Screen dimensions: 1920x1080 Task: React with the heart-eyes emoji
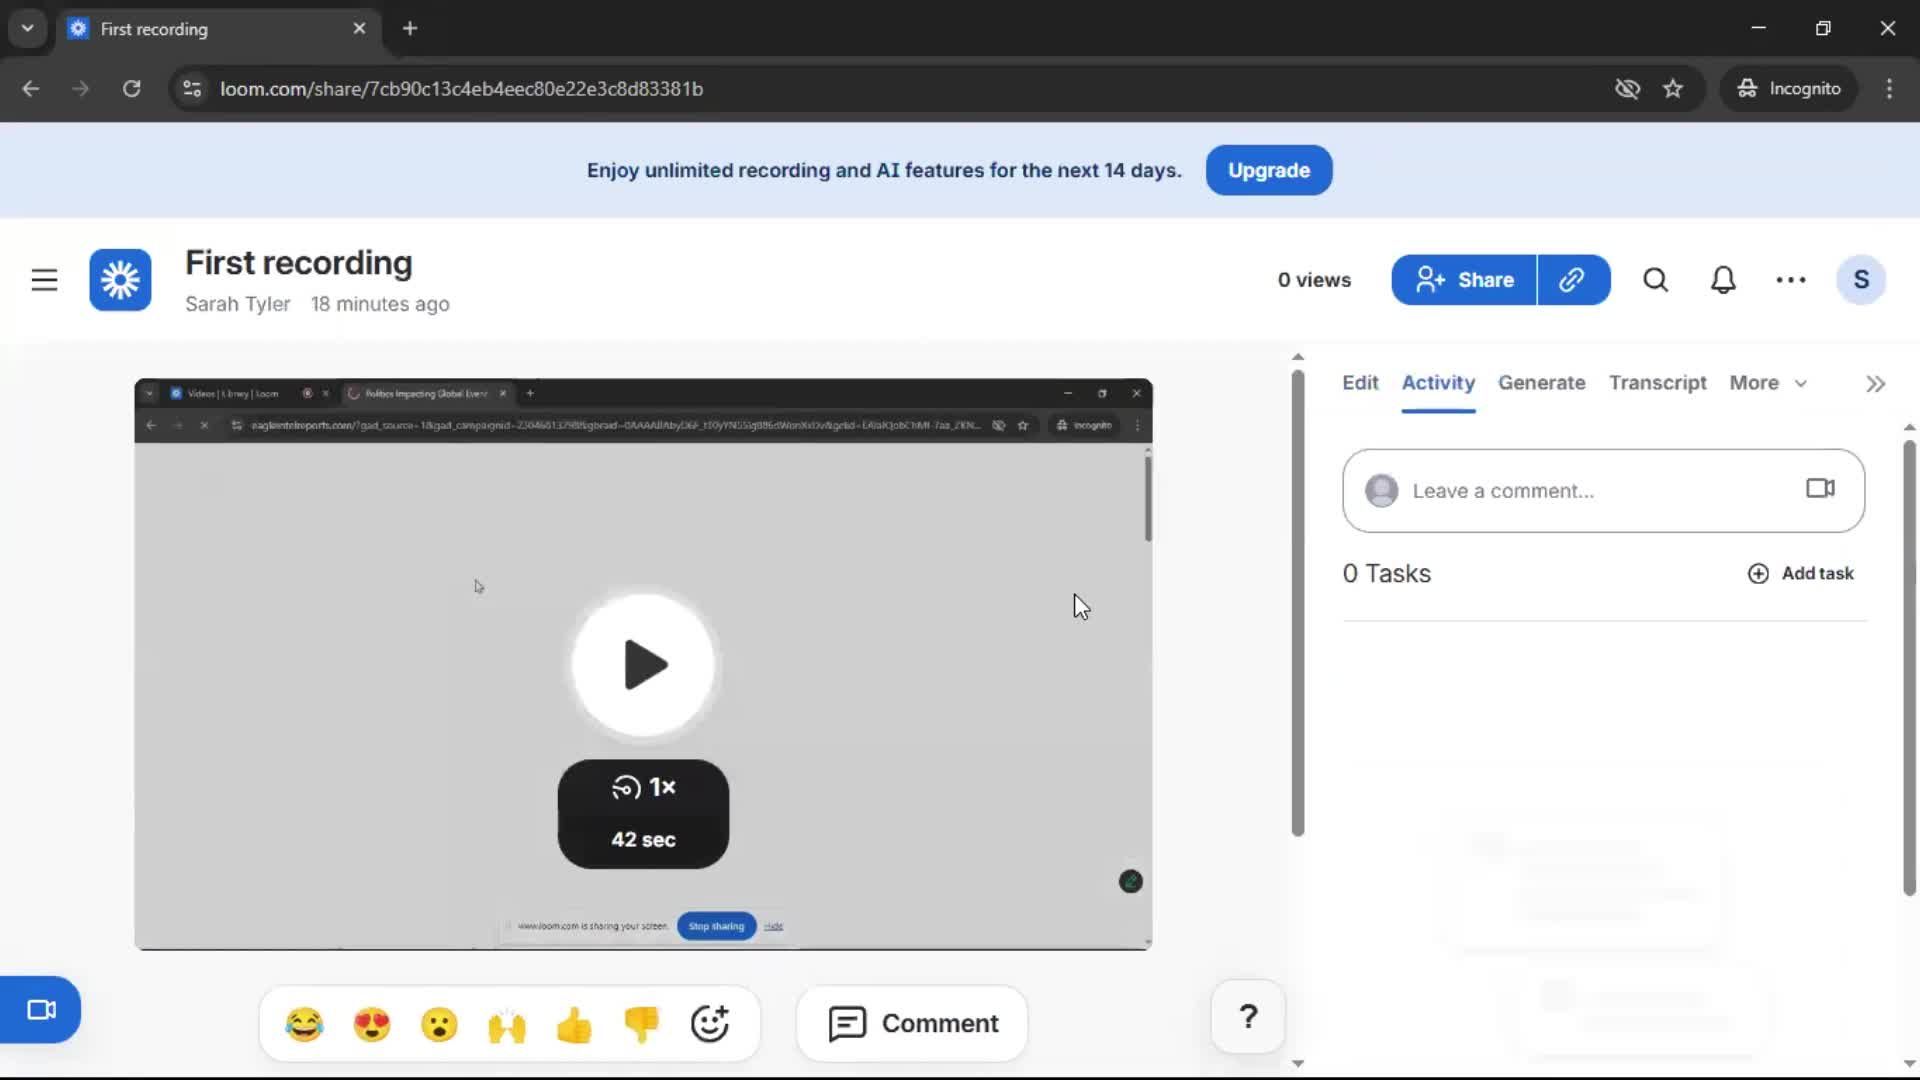click(371, 1023)
